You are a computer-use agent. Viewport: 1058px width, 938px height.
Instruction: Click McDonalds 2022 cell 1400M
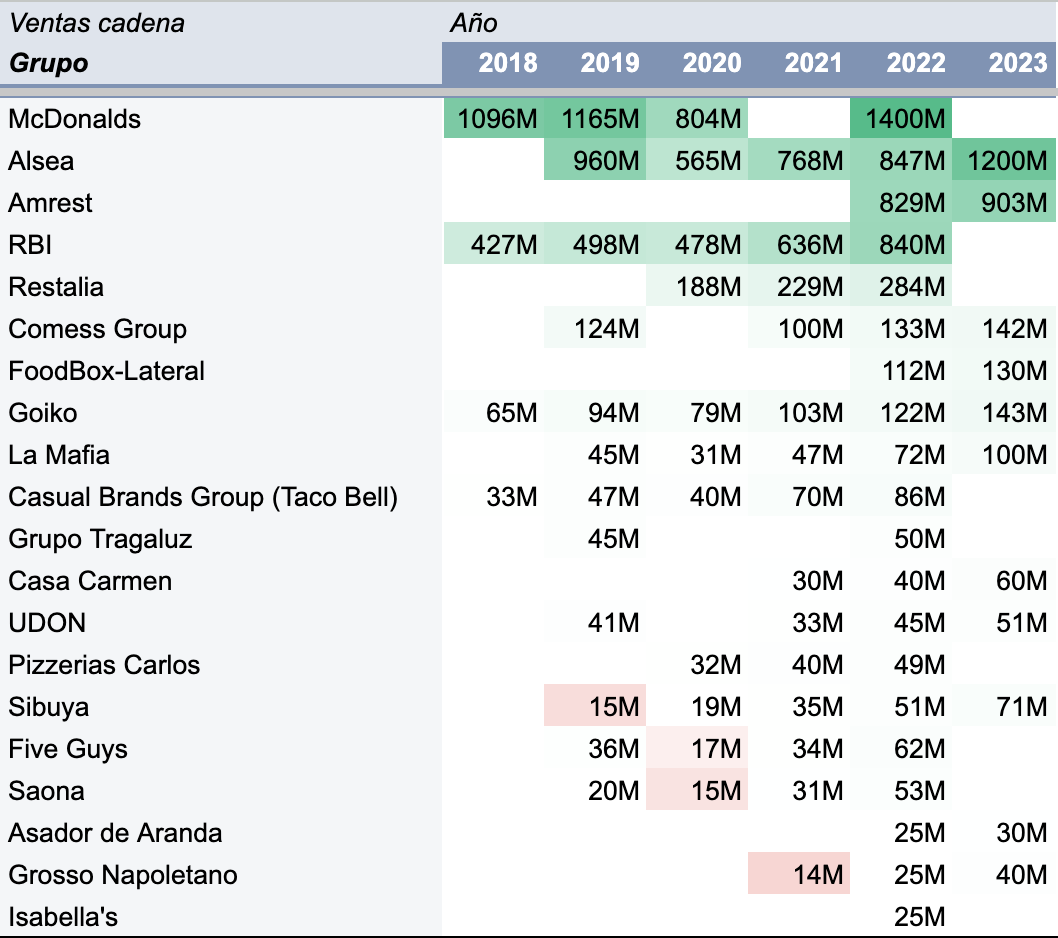901,119
